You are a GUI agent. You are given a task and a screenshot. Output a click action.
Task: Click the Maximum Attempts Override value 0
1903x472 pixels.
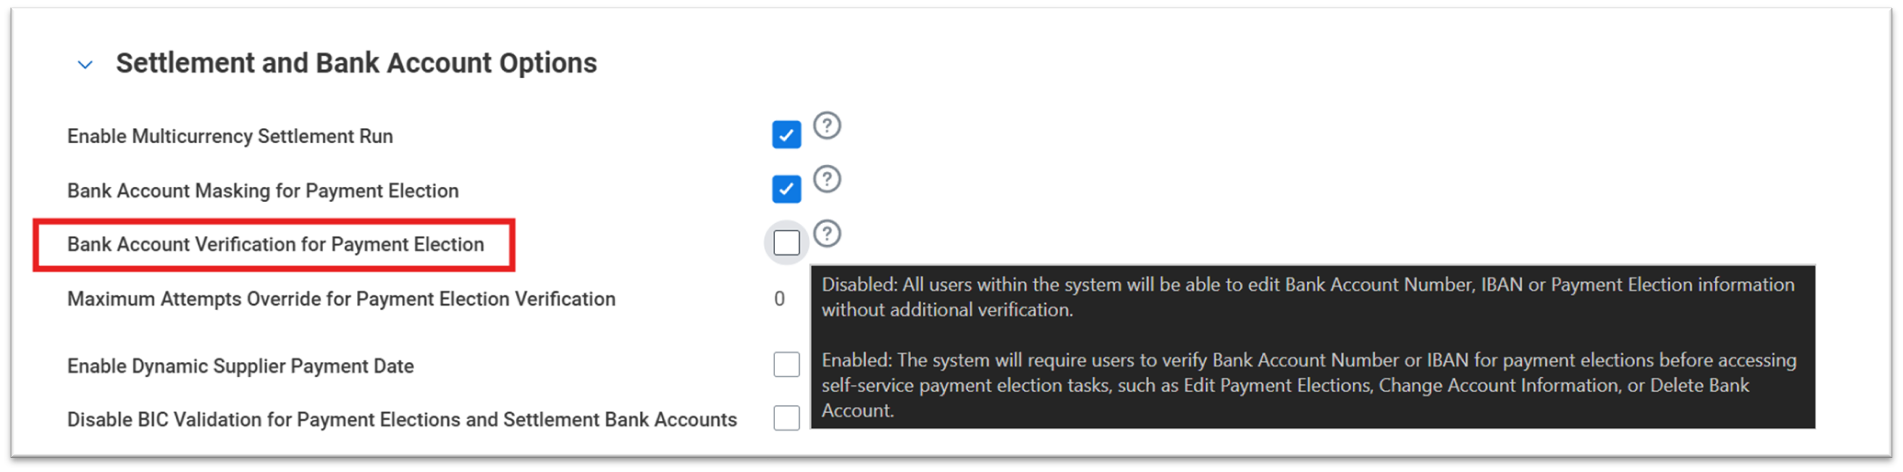[x=780, y=299]
